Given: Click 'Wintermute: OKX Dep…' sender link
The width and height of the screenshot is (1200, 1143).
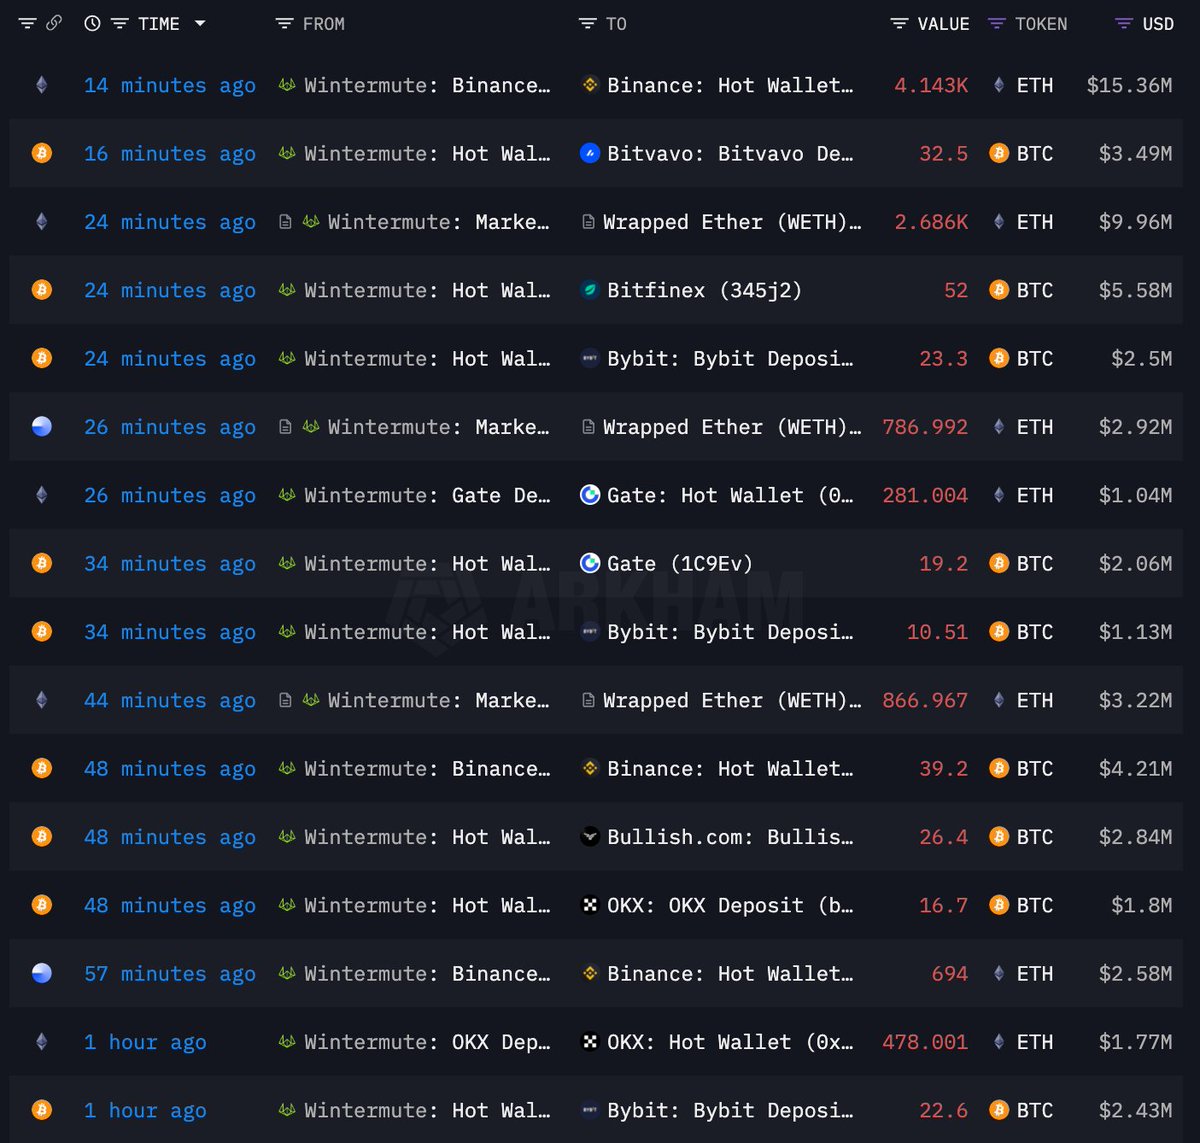Looking at the screenshot, I should coord(427,1042).
